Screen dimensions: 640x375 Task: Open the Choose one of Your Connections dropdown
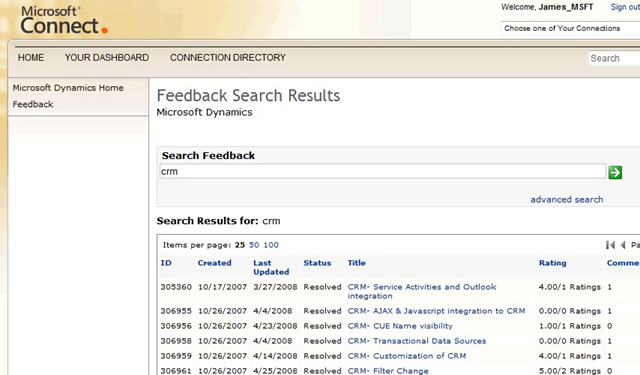point(570,28)
